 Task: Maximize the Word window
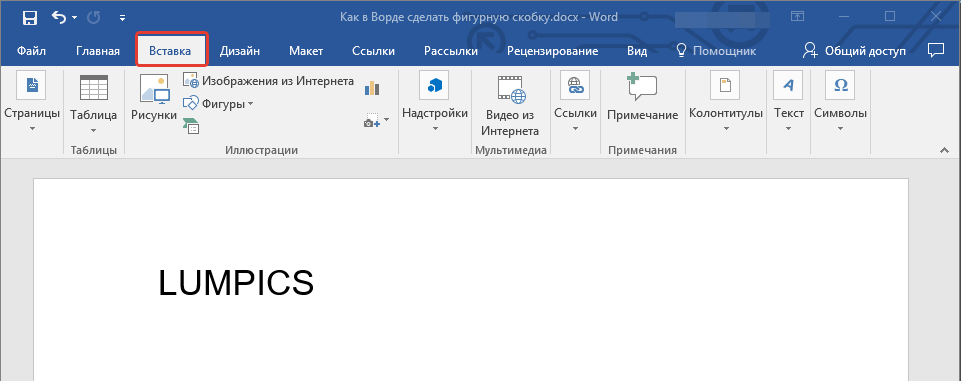tap(890, 17)
